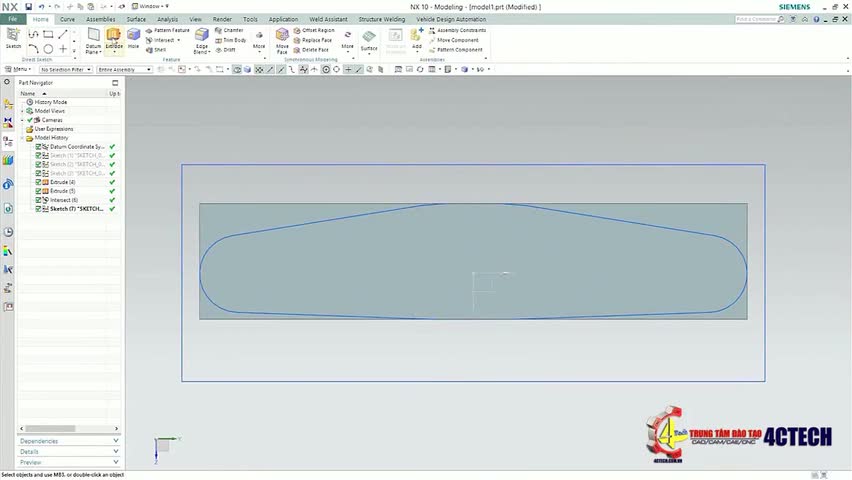Screen dimensions: 852x480
Task: Click inside the Find a Command field
Action: tap(755, 19)
